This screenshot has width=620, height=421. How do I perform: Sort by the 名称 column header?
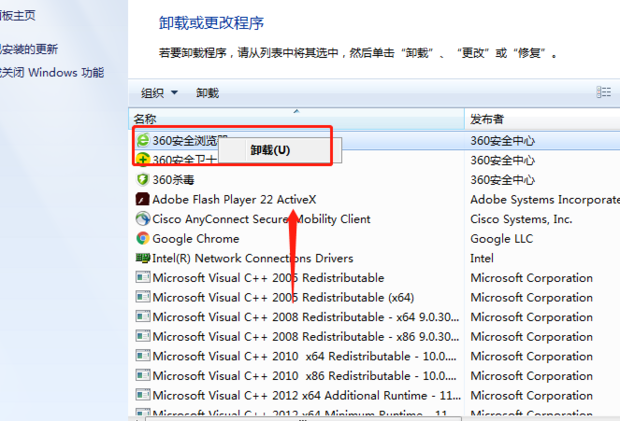[296, 119]
